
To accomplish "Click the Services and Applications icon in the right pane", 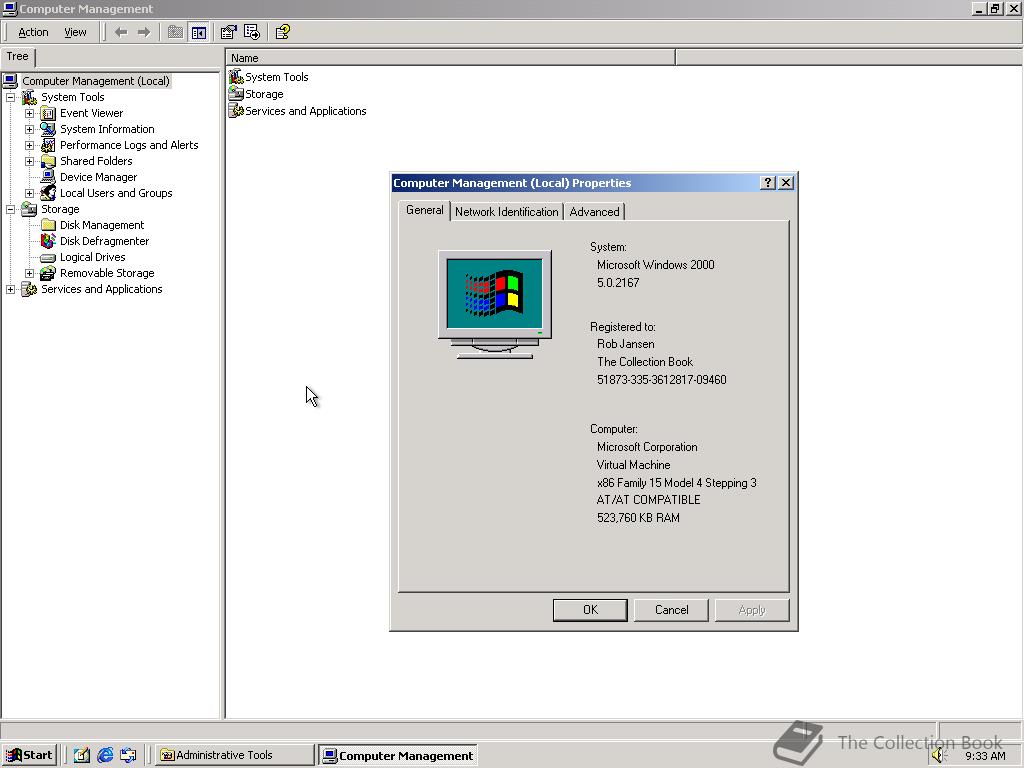I will click(x=236, y=111).
